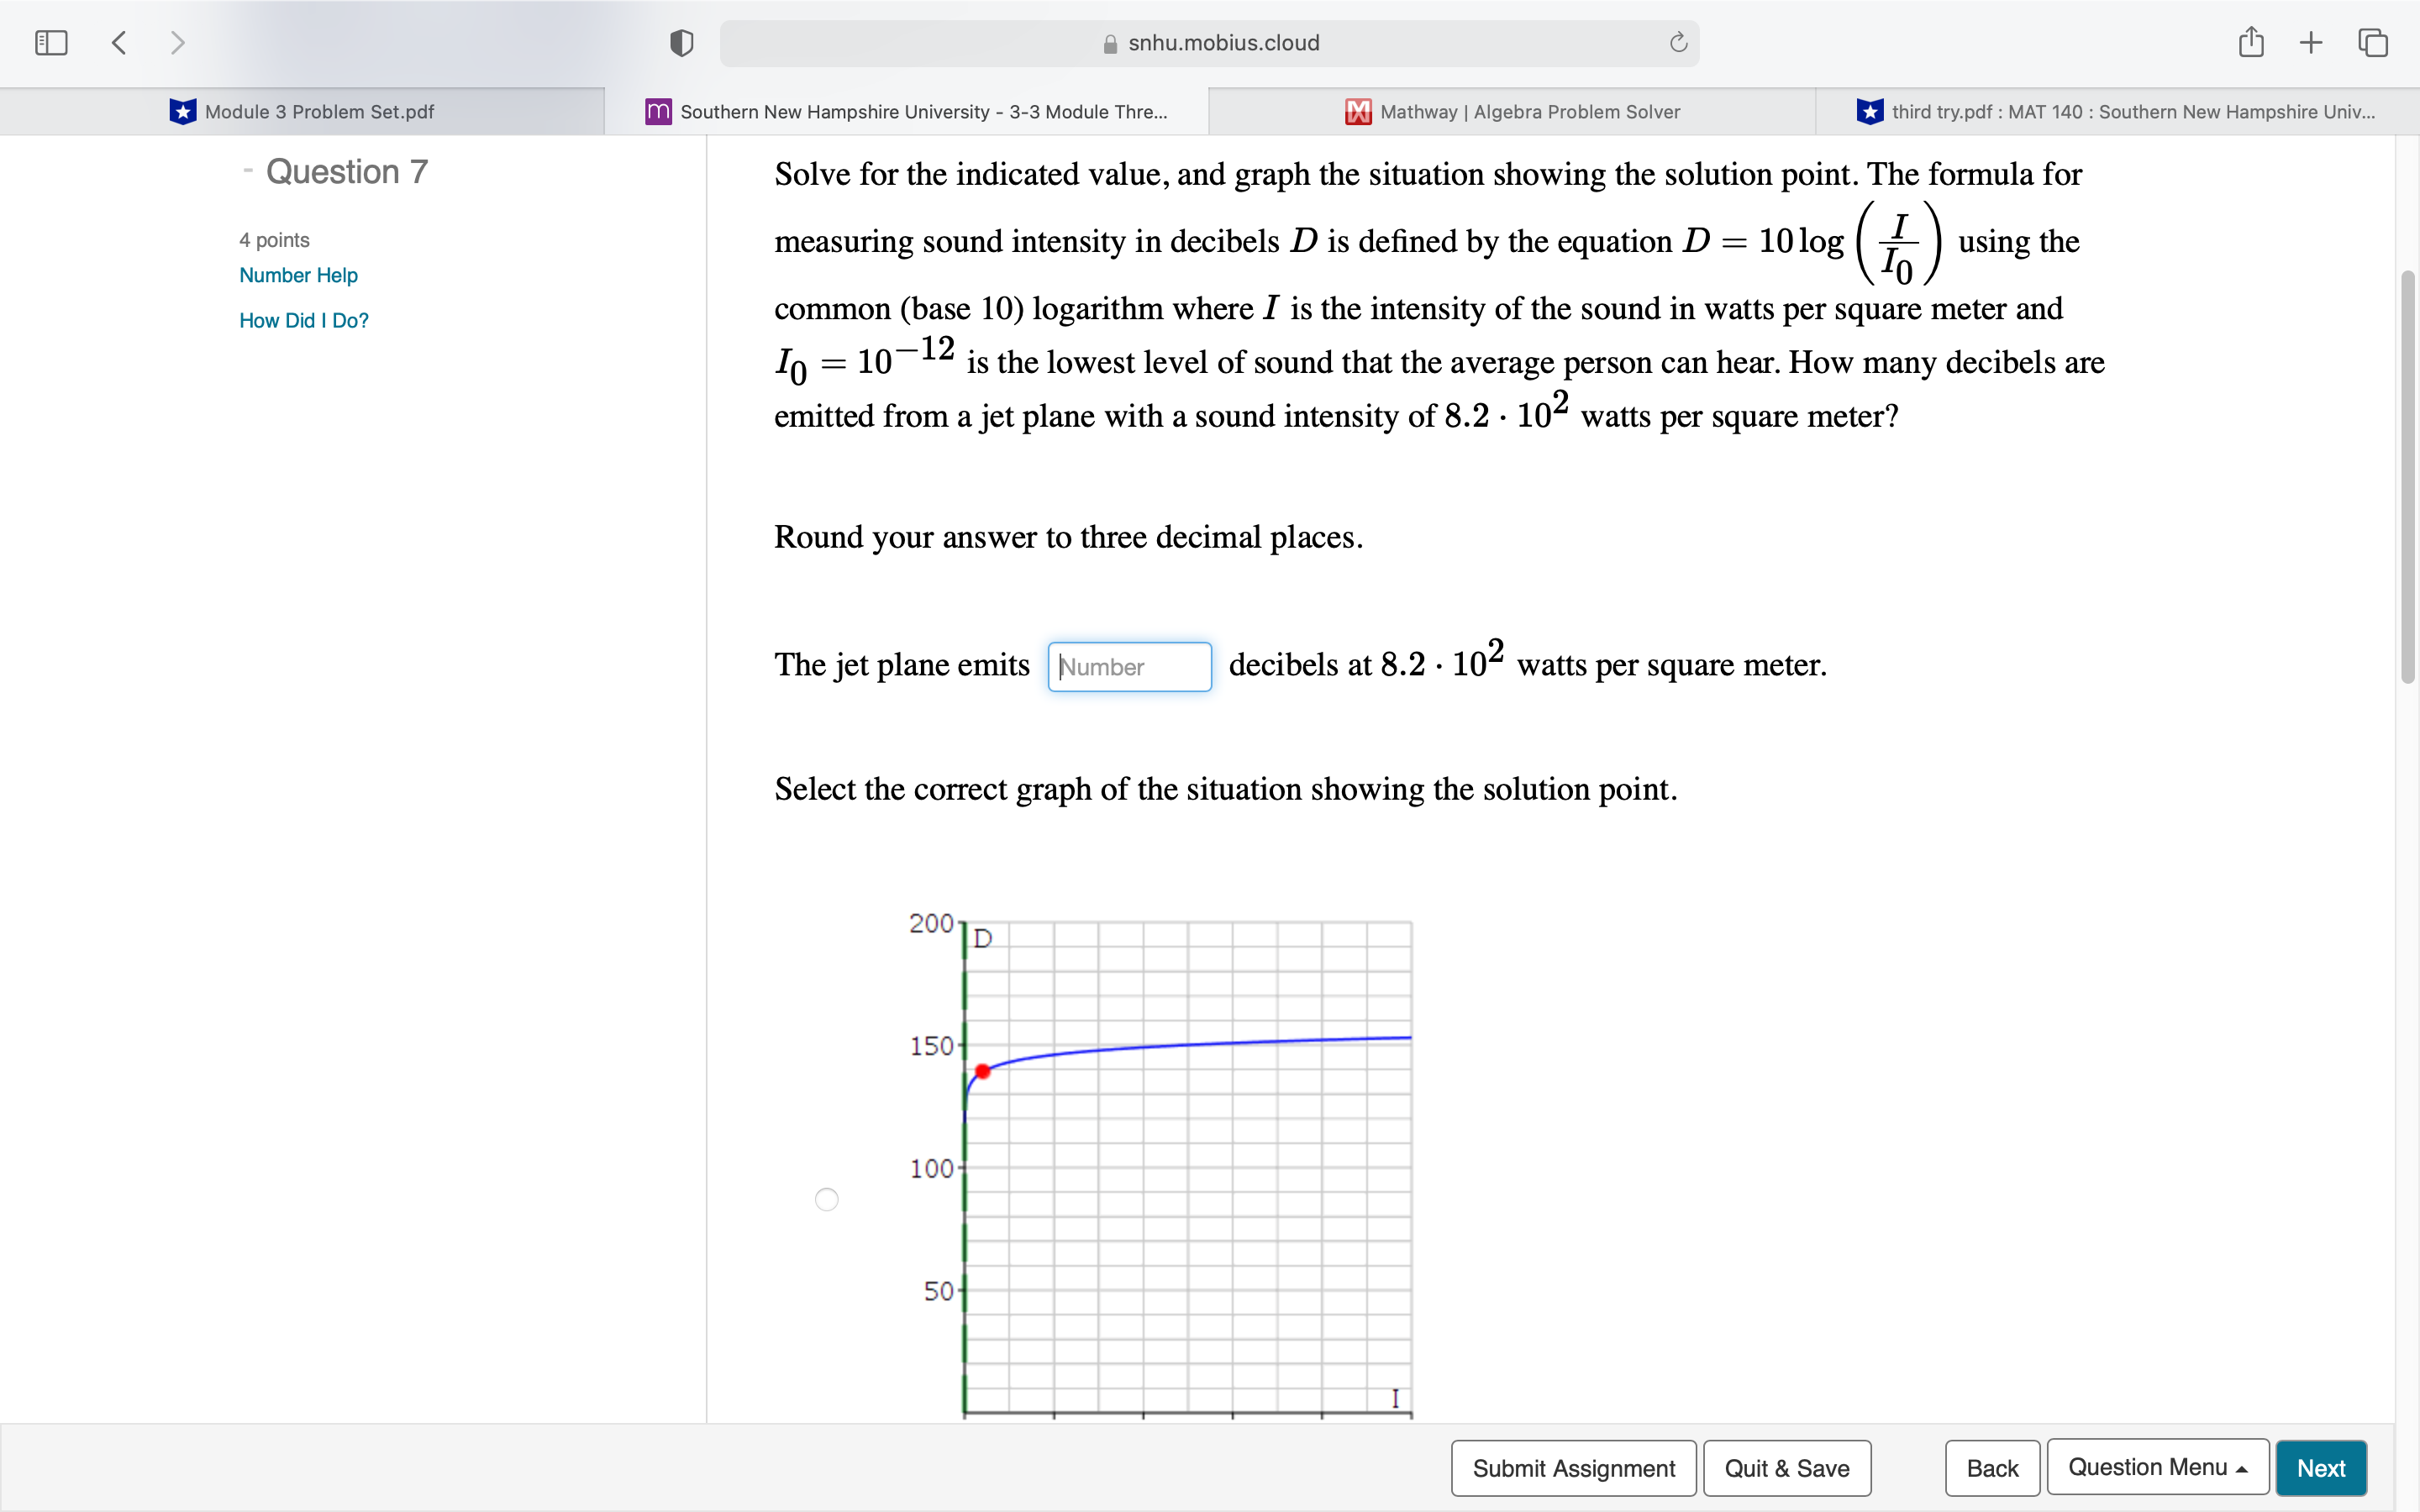Show the tab overview
This screenshot has height=1512, width=2420.
point(2371,42)
